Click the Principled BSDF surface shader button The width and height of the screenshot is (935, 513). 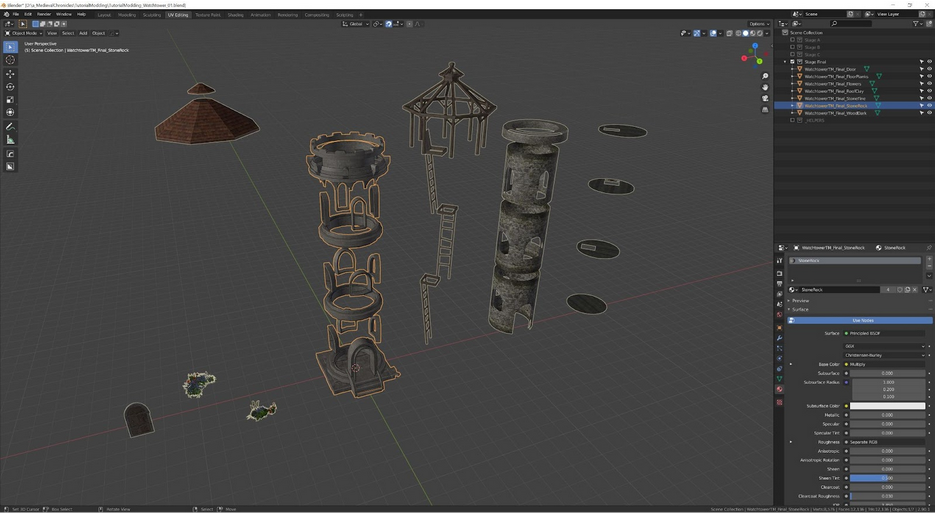click(885, 333)
